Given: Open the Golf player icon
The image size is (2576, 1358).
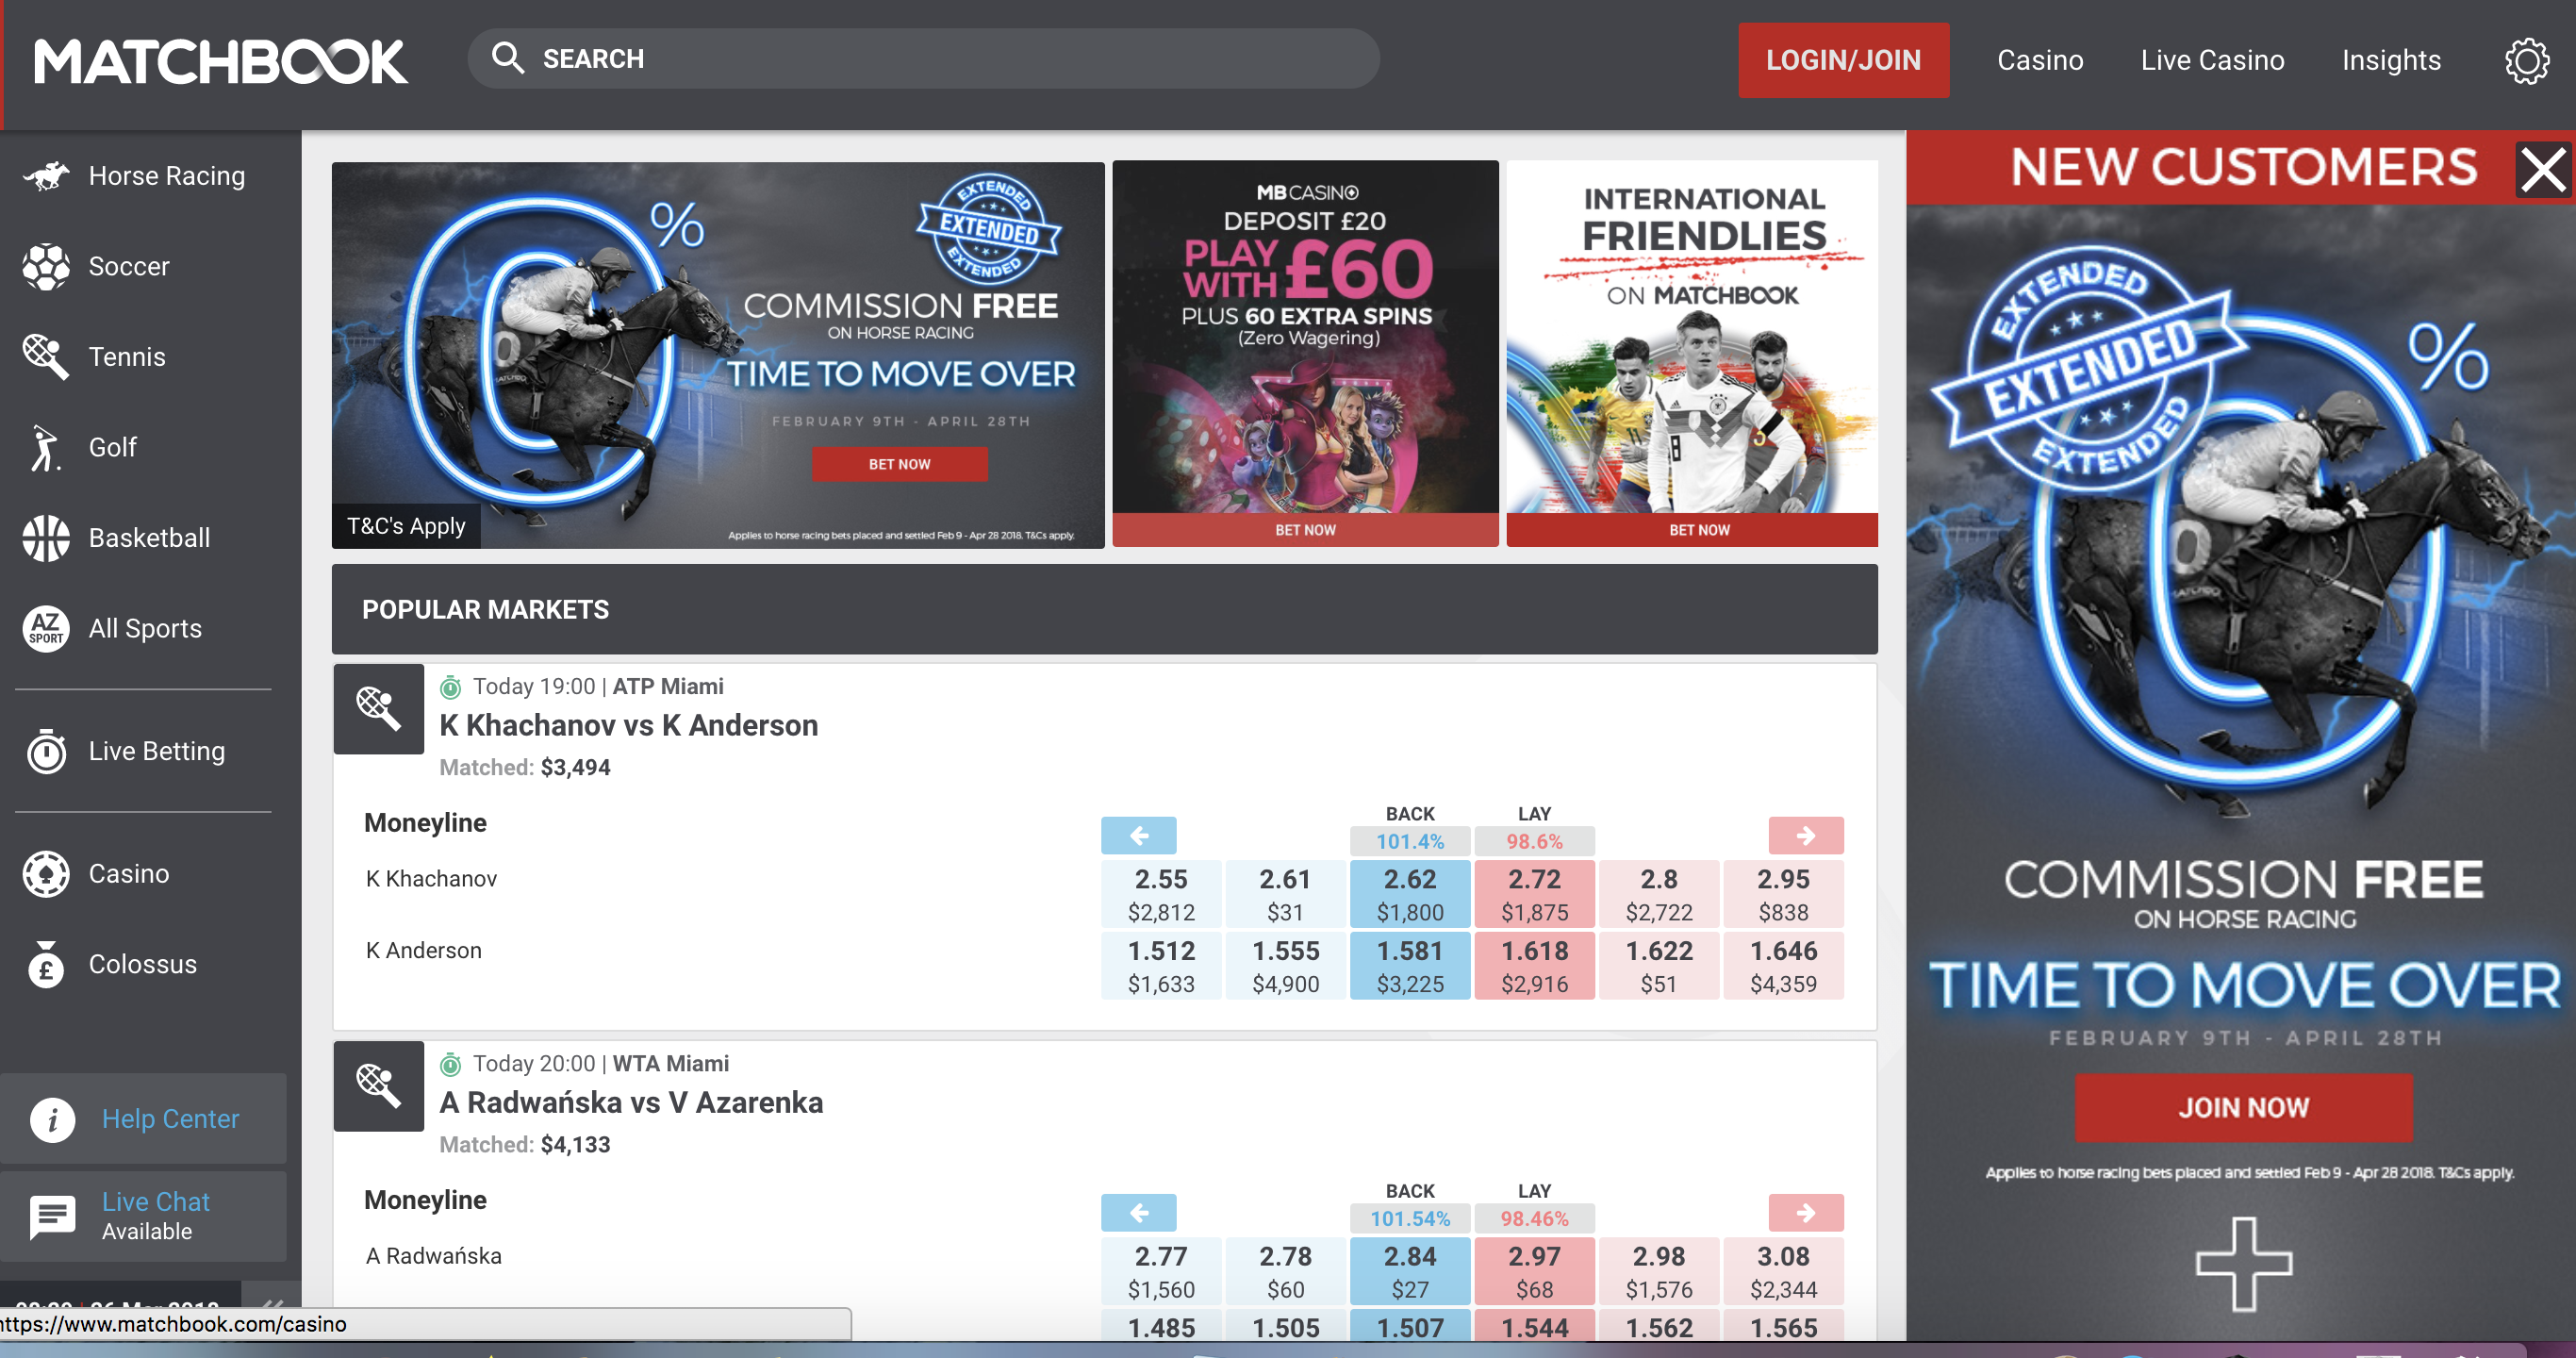Looking at the screenshot, I should pyautogui.click(x=46, y=448).
